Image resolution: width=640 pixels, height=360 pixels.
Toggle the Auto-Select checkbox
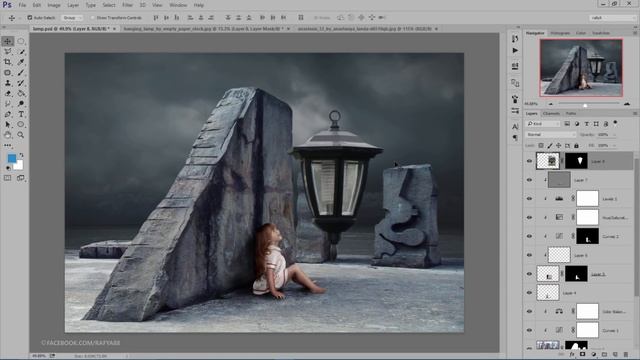click(29, 18)
